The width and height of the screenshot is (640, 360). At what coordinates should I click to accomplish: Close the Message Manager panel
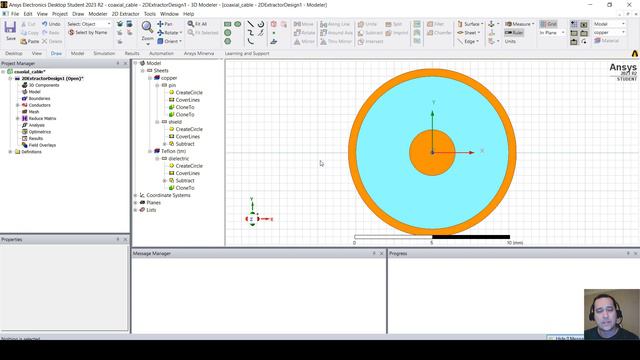[x=382, y=254]
